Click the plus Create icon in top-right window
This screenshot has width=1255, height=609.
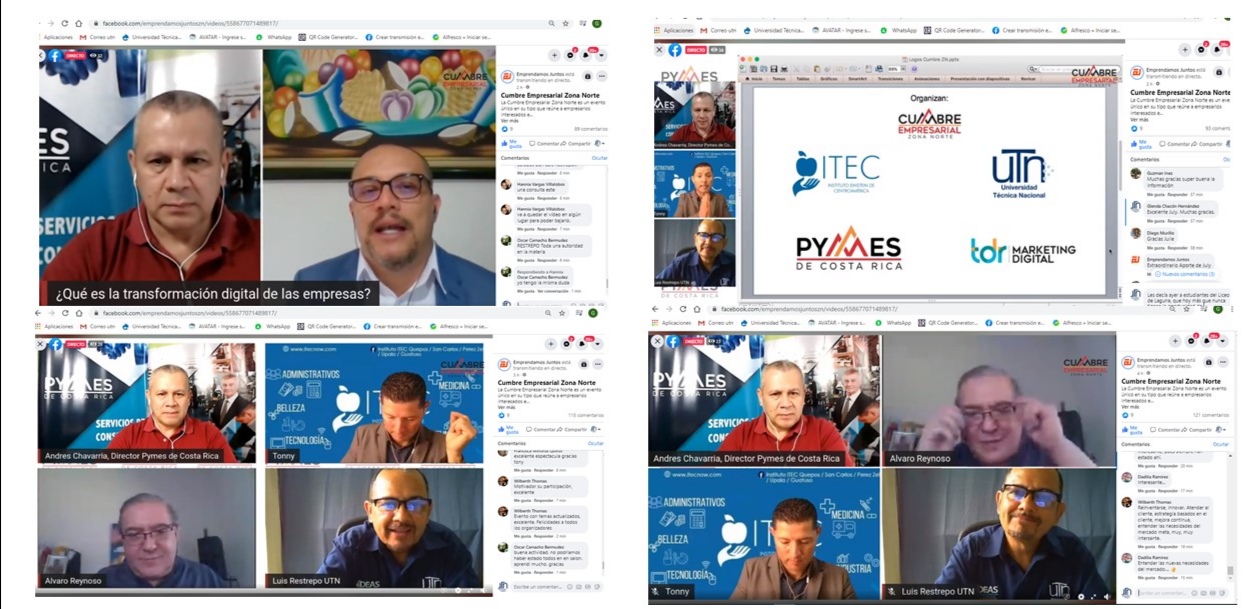(1185, 49)
